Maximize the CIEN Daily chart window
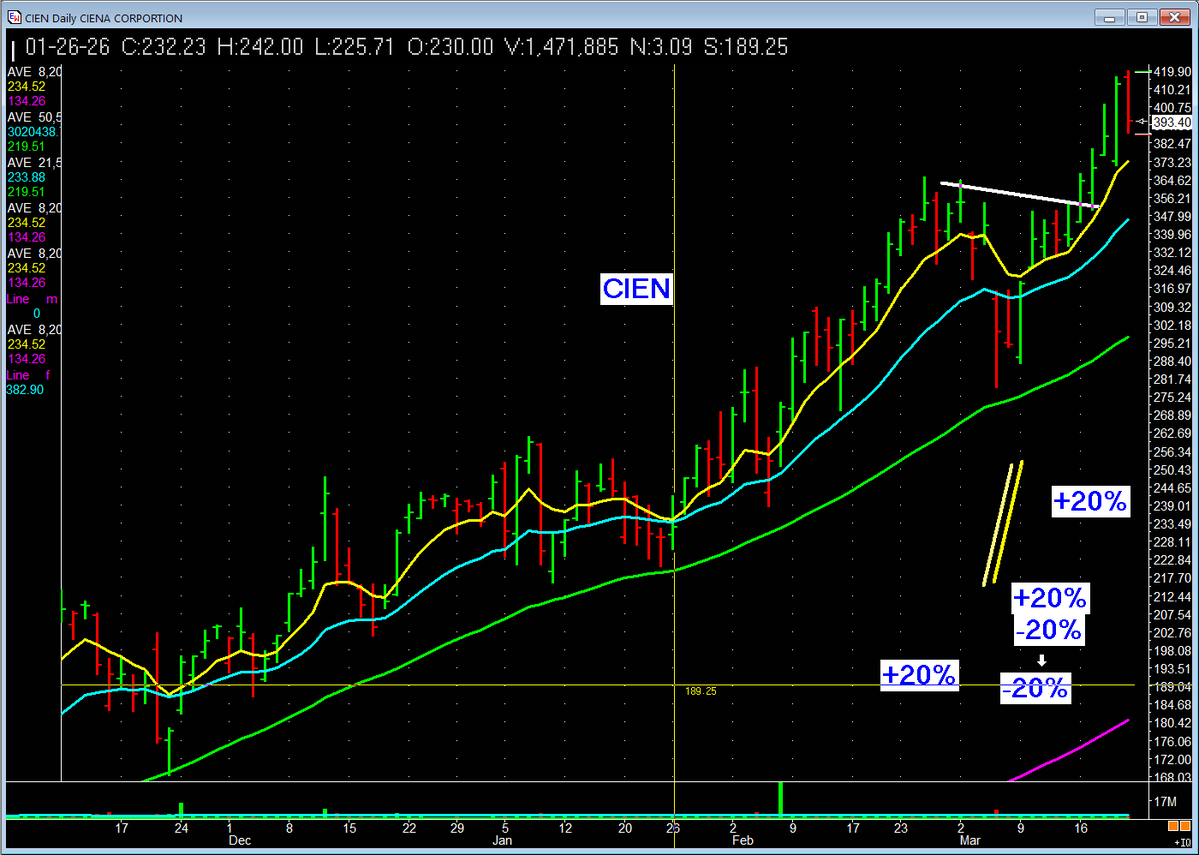The image size is (1199, 855). click(x=1142, y=17)
